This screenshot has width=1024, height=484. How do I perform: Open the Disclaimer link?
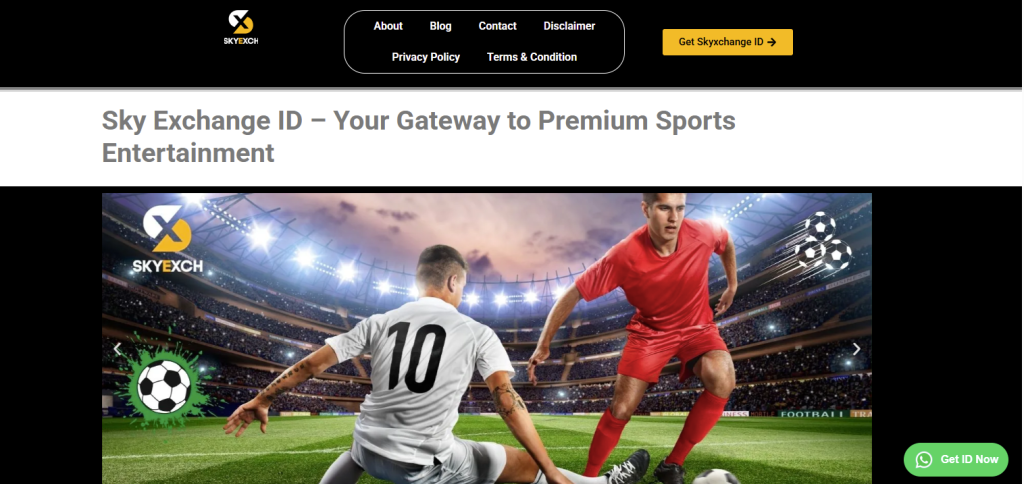[569, 26]
